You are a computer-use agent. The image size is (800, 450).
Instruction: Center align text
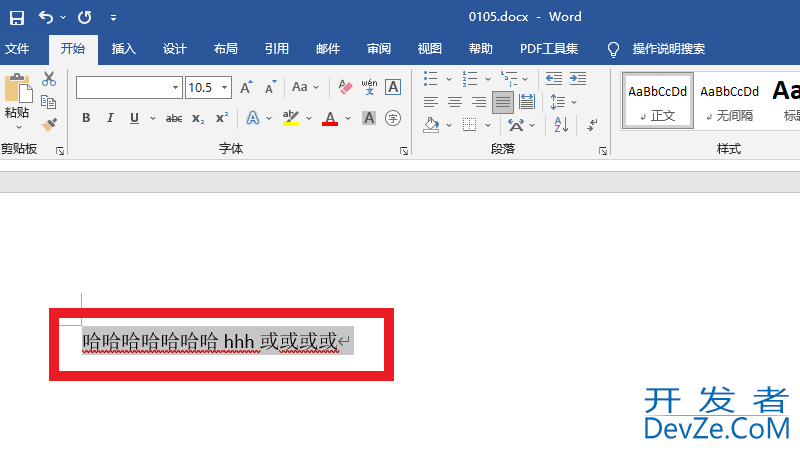(455, 103)
